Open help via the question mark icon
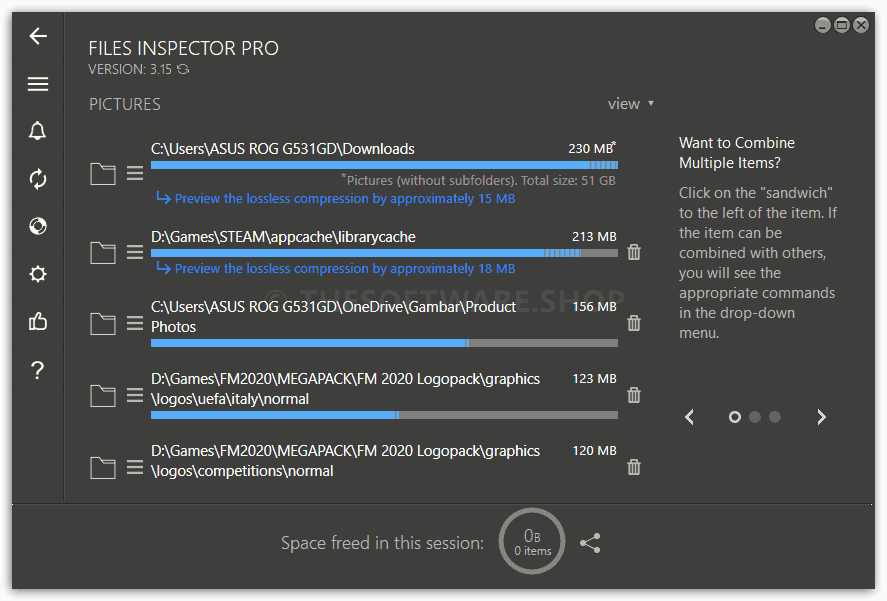This screenshot has height=601, width=887. click(38, 370)
